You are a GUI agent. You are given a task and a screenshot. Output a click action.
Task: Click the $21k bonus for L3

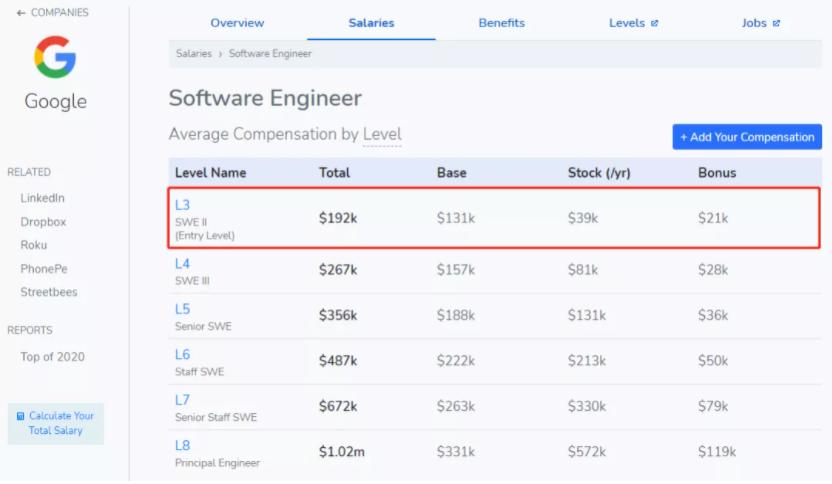[713, 218]
